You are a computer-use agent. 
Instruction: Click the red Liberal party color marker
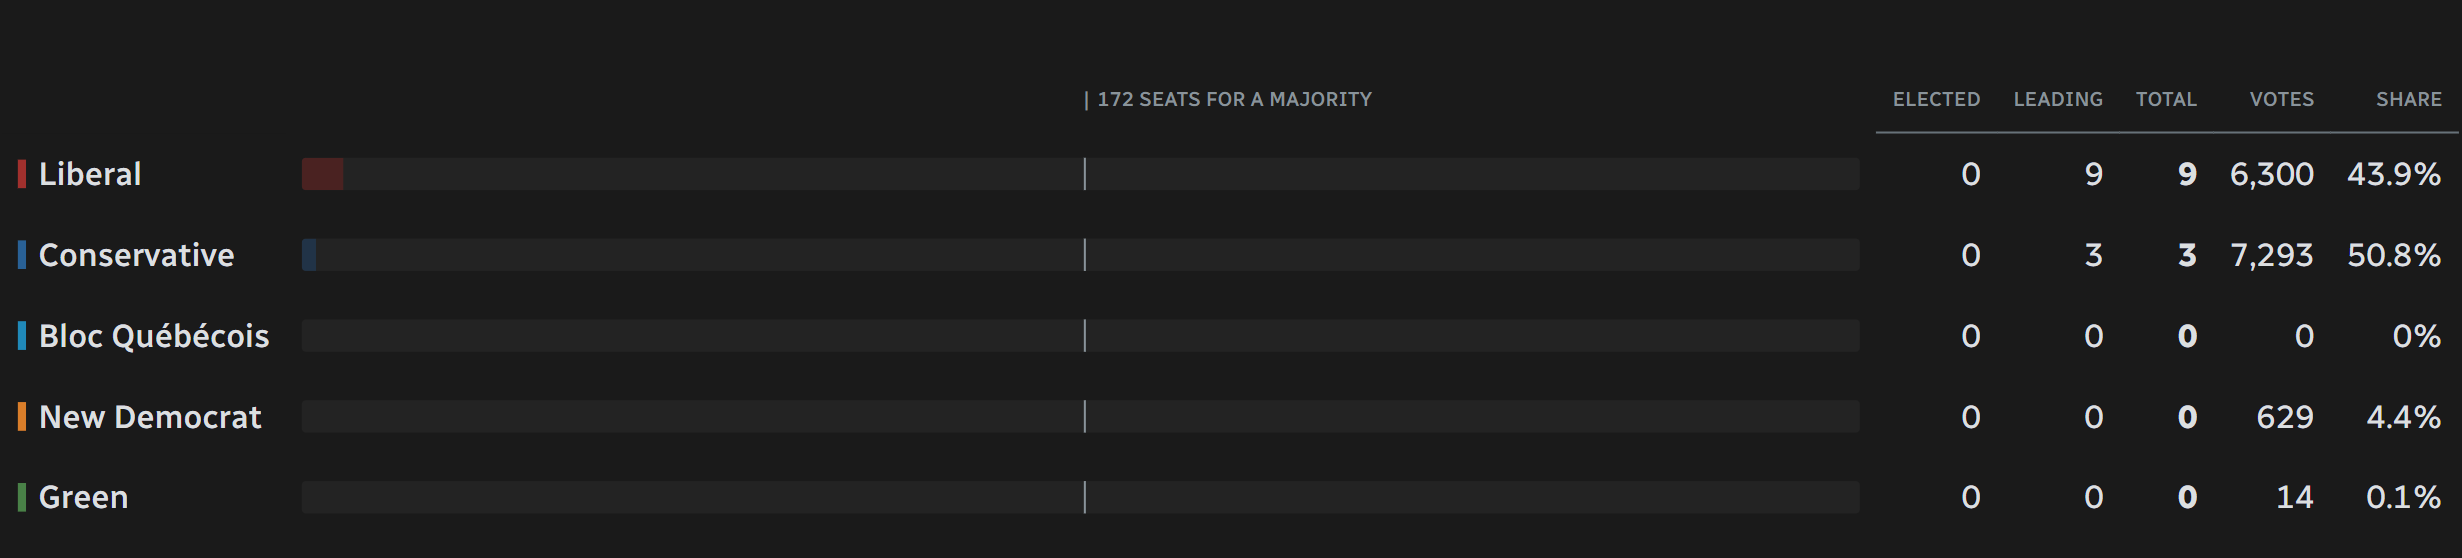point(22,174)
